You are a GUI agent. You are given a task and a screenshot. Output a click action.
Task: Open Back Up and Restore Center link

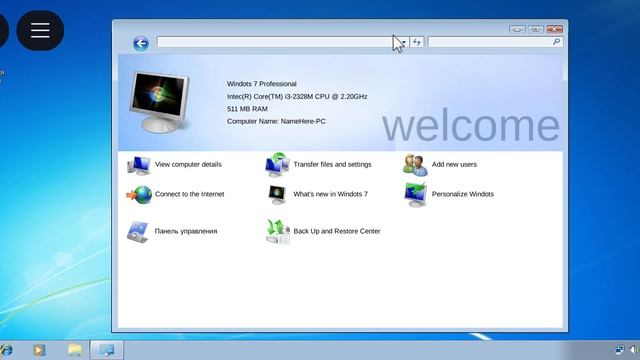pyautogui.click(x=337, y=231)
